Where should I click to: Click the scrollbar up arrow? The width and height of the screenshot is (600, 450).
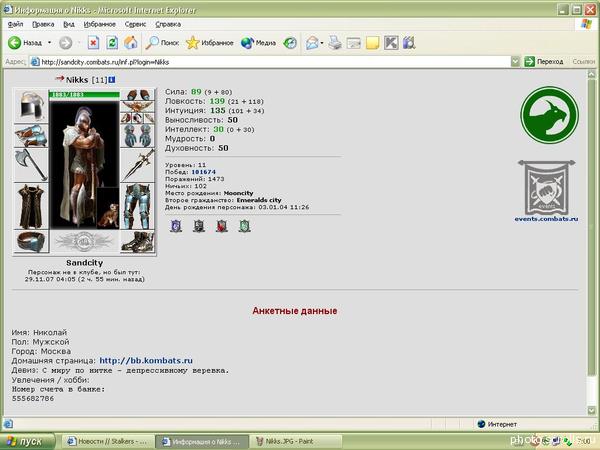(592, 74)
